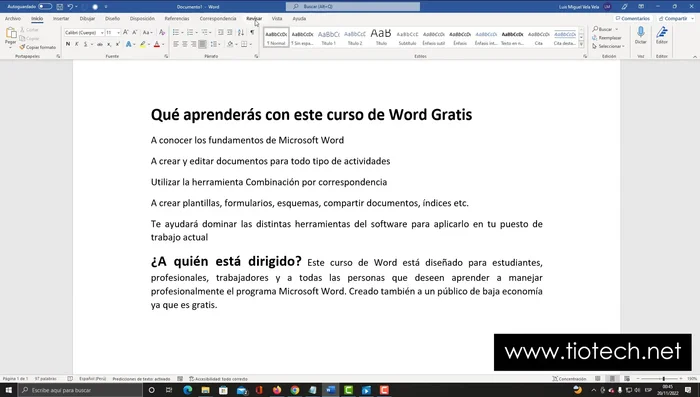
Task: Open the font size dropdown
Action: [x=118, y=33]
